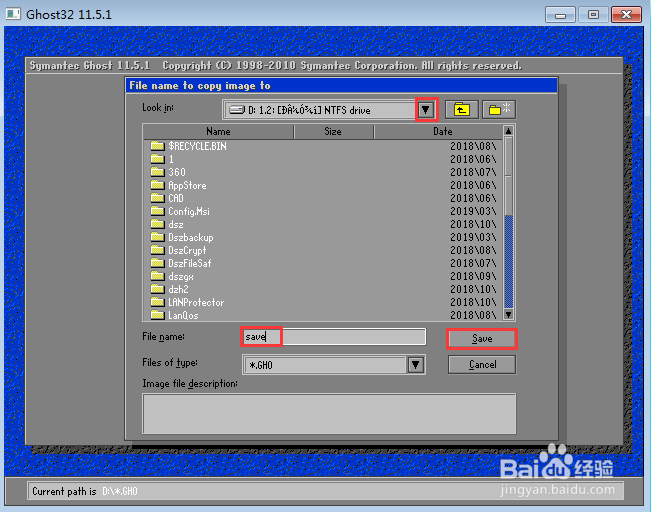Maximize the Ghost32 window
Image resolution: width=651 pixels, height=512 pixels.
click(x=593, y=15)
